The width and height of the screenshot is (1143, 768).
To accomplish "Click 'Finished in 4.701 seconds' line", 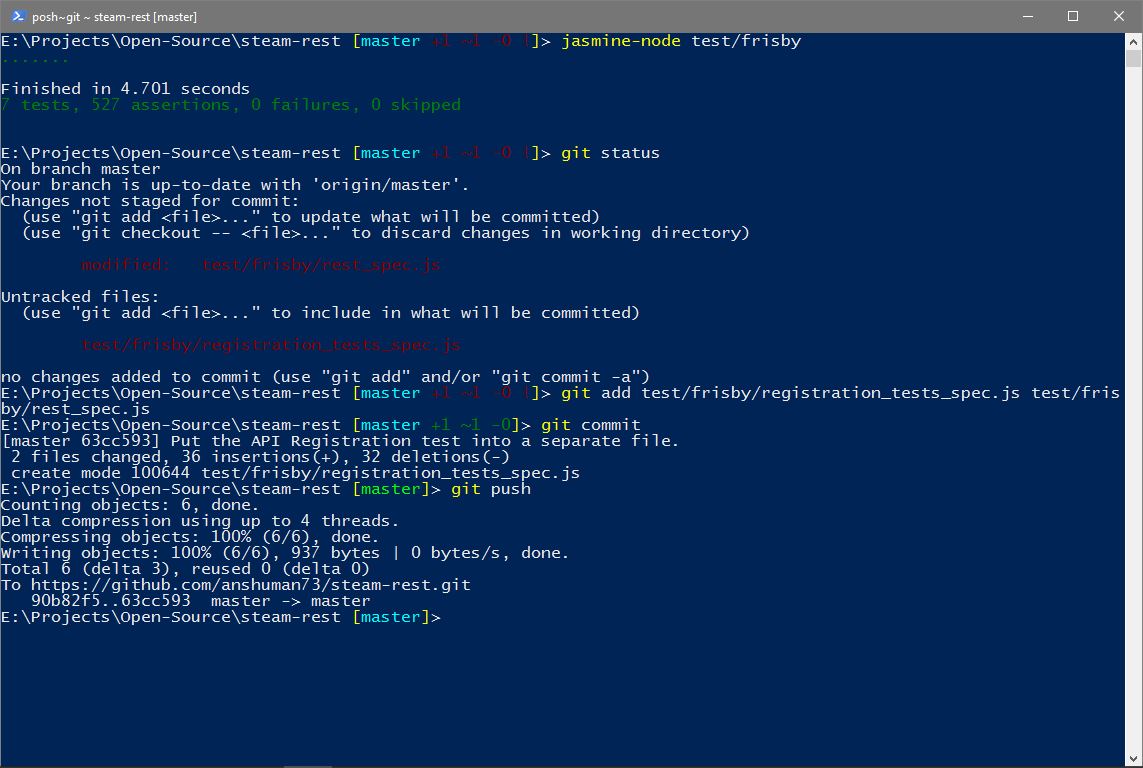I will [125, 89].
